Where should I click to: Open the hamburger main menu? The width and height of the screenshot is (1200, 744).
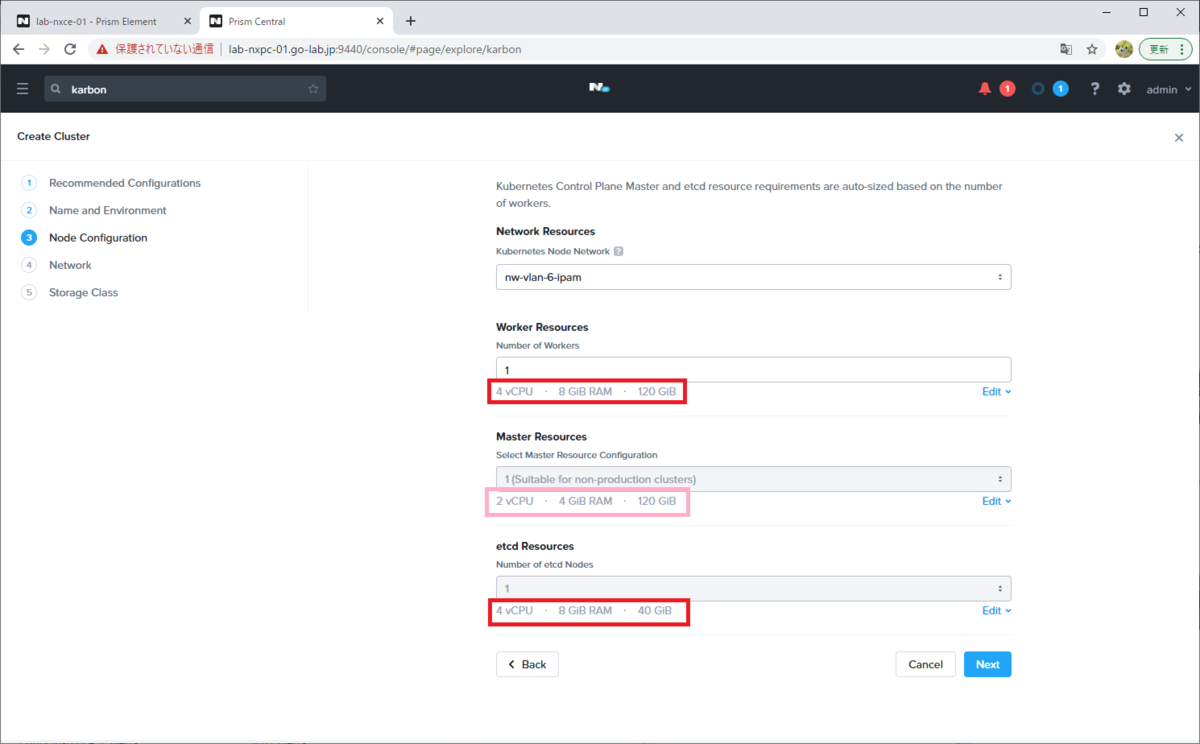pos(22,89)
